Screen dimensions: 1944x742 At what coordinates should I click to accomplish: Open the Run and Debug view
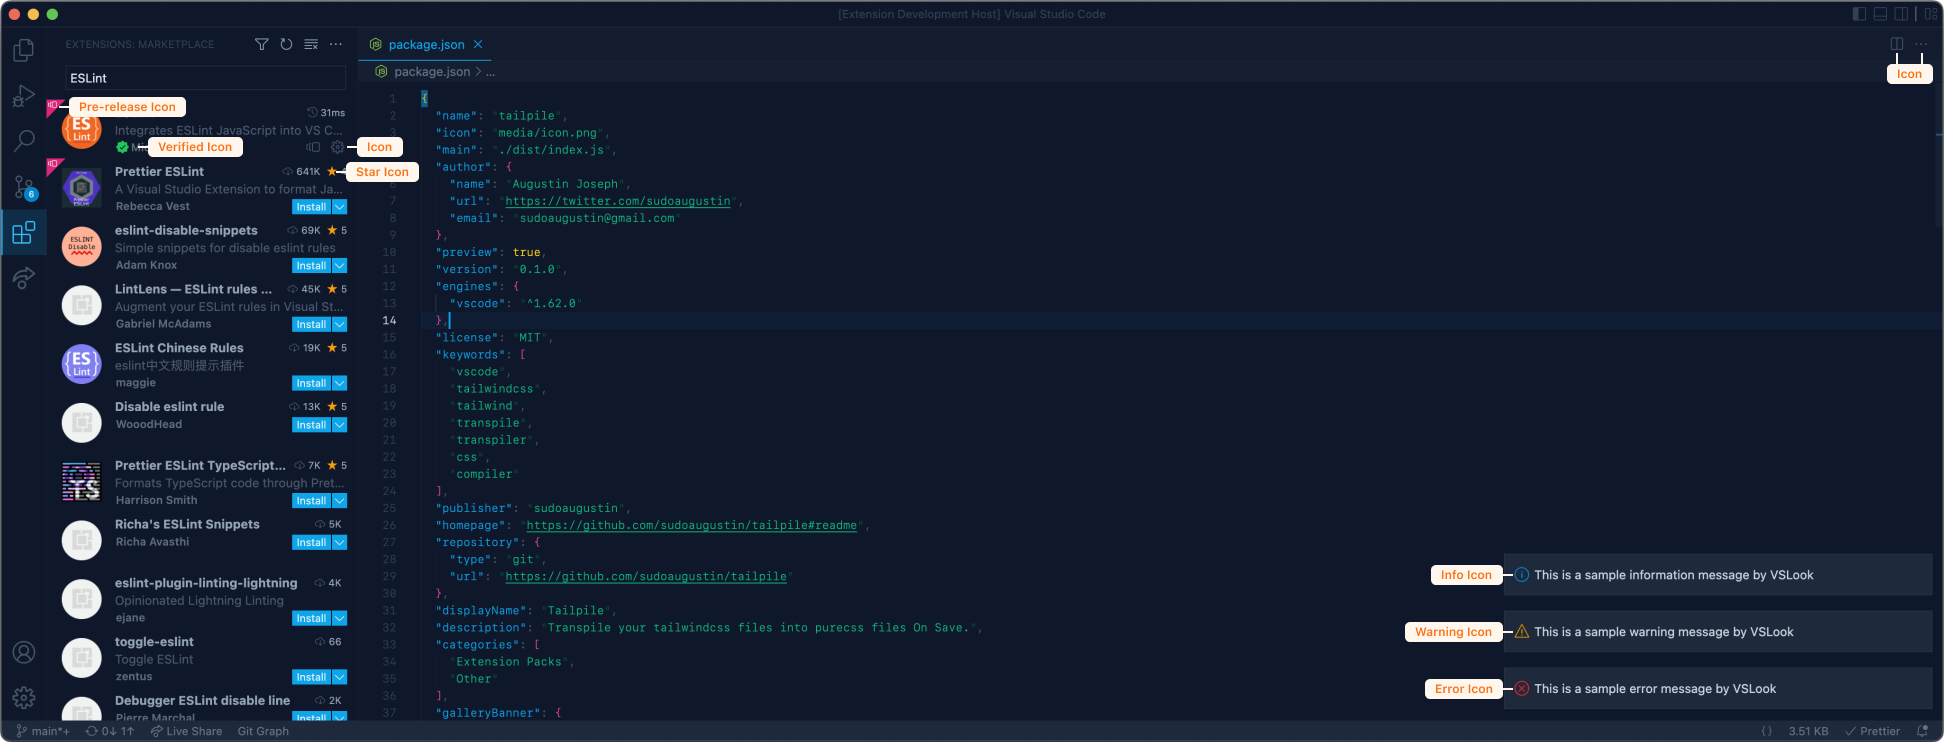click(x=24, y=96)
